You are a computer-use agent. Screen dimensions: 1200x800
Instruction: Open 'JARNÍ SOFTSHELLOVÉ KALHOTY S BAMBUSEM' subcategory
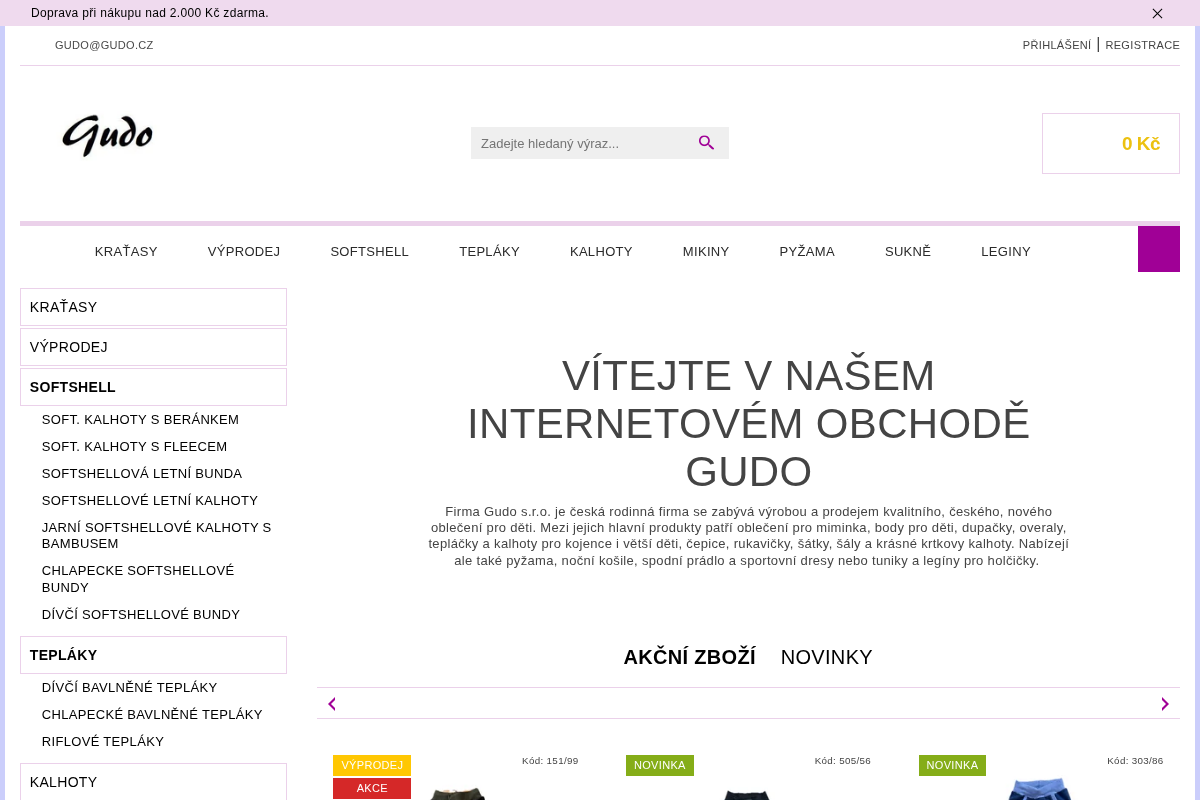click(157, 535)
